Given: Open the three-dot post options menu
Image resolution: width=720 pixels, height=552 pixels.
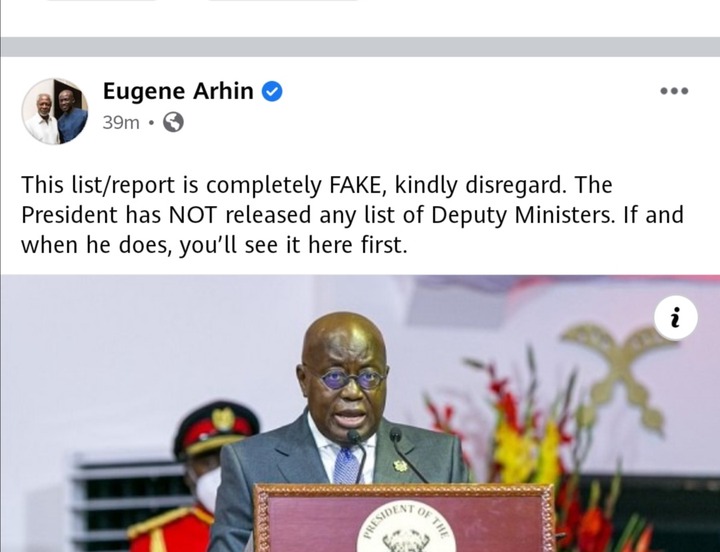Looking at the screenshot, I should [x=674, y=91].
